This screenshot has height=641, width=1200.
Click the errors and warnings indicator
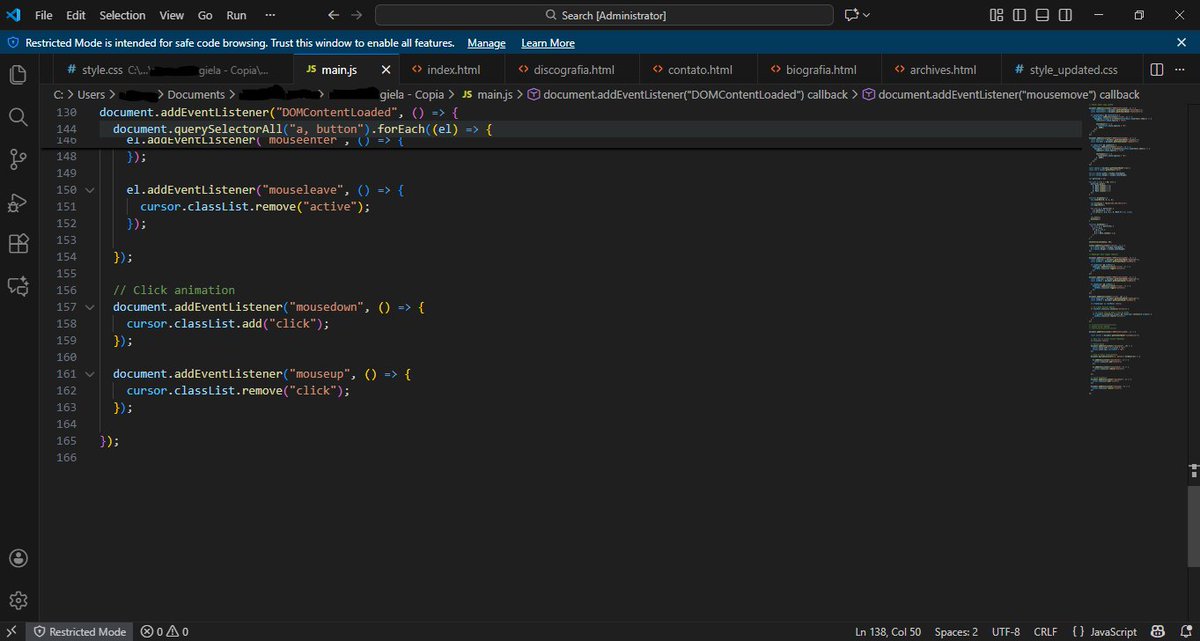point(165,631)
